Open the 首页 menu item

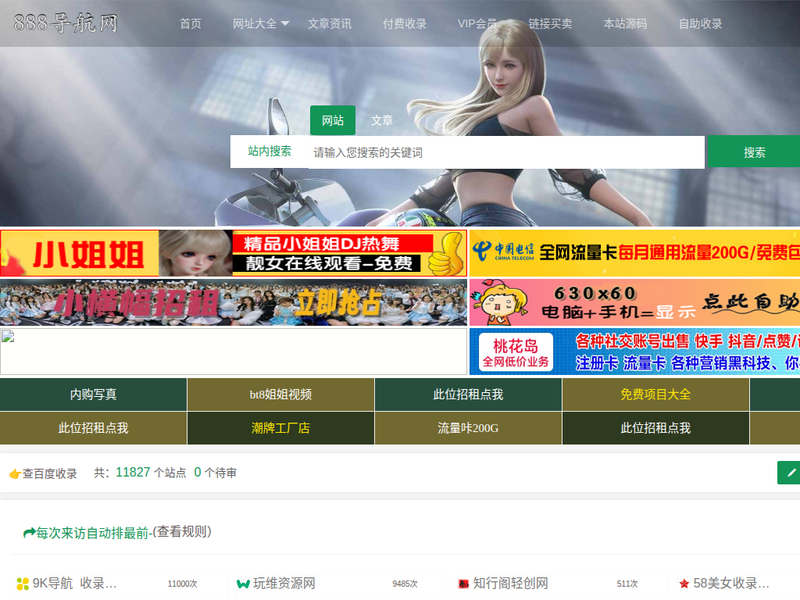pyautogui.click(x=190, y=23)
